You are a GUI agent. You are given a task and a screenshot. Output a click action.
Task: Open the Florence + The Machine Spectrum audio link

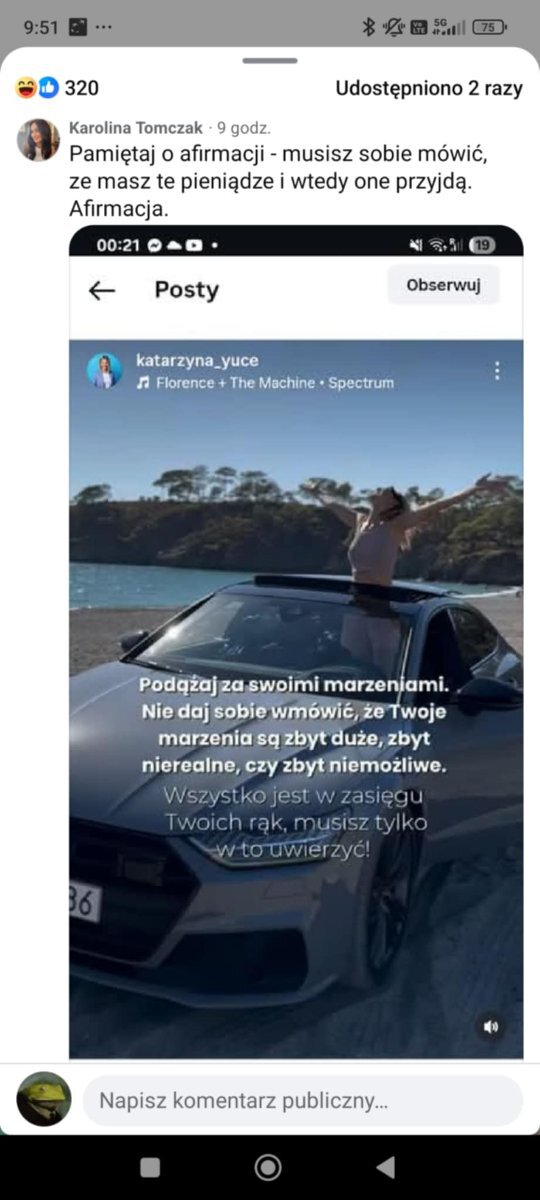[265, 382]
